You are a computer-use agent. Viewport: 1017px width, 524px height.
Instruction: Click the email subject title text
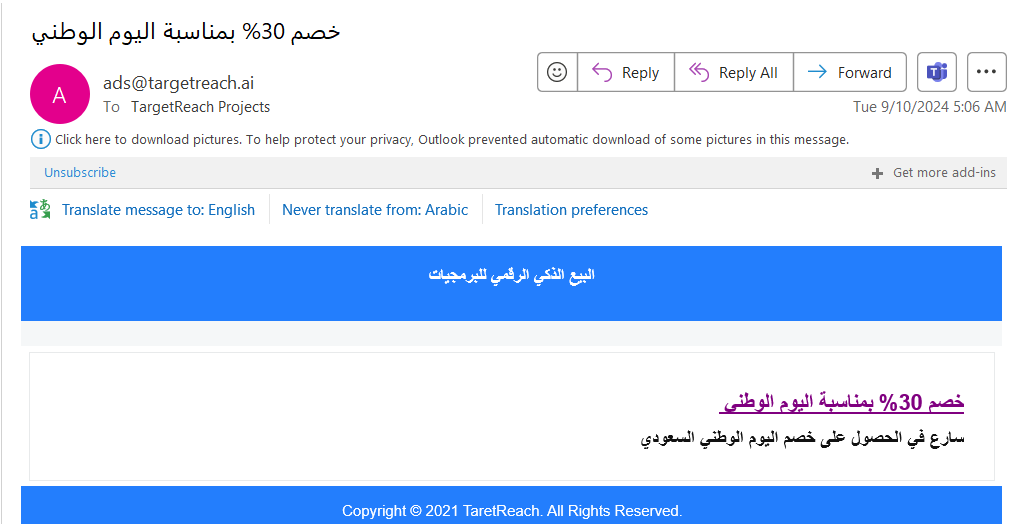[x=186, y=31]
